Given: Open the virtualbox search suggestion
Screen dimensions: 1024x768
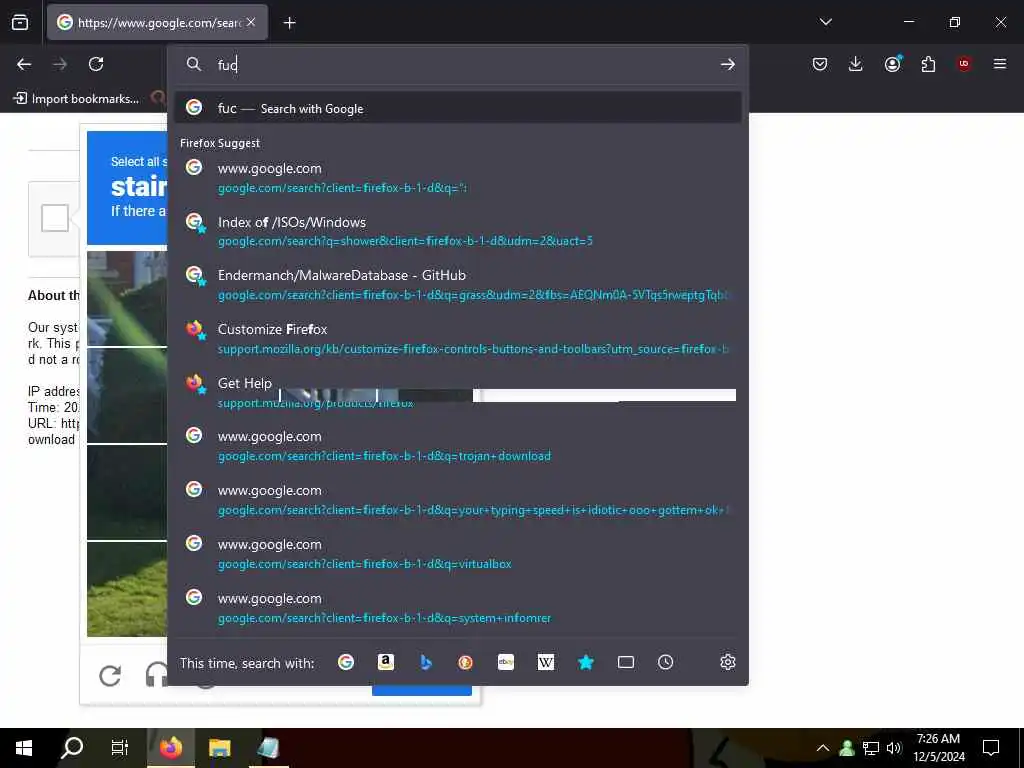Looking at the screenshot, I should click(x=458, y=554).
